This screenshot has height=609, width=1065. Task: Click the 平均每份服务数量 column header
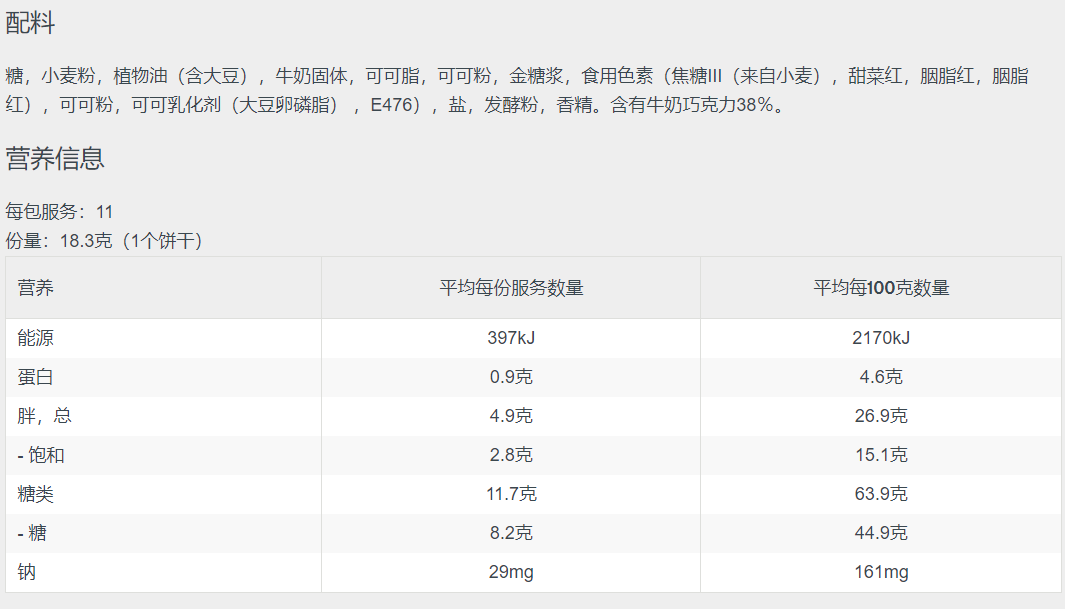[x=511, y=288]
